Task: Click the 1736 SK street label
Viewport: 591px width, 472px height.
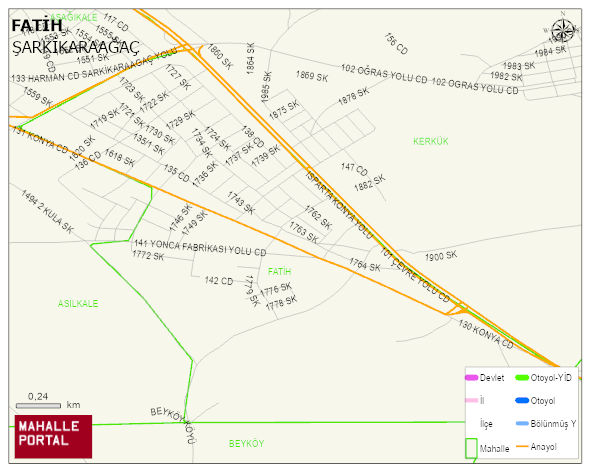Action: pos(205,174)
